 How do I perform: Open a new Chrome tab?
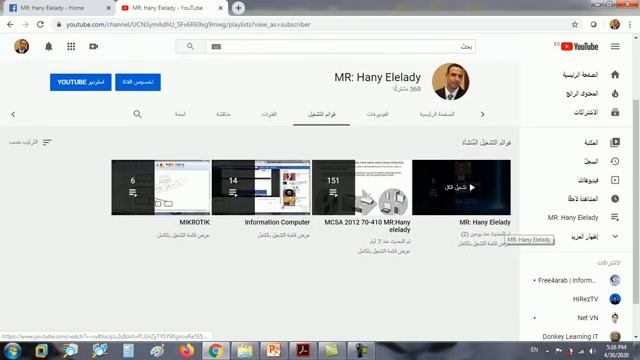(x=238, y=8)
